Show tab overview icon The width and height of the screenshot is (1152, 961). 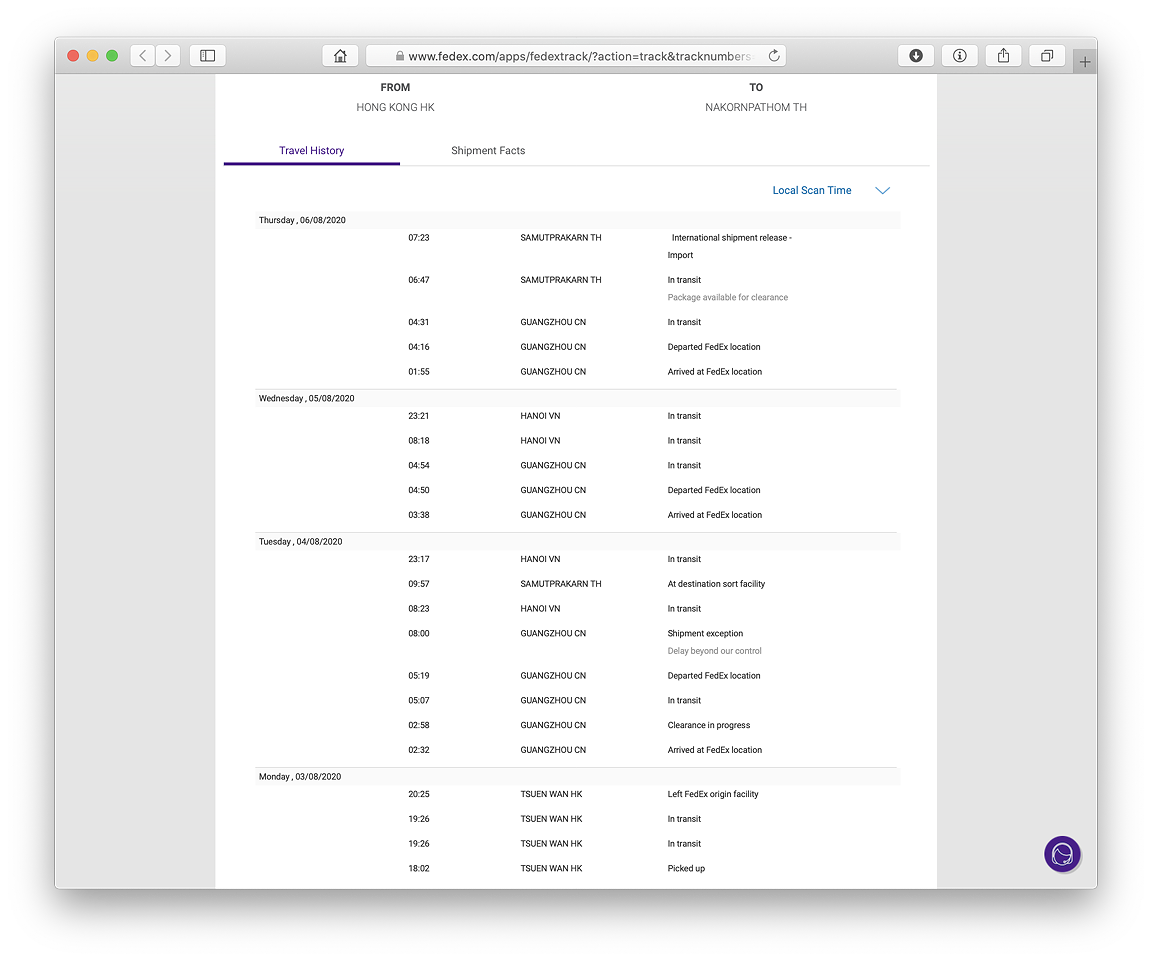point(1047,56)
